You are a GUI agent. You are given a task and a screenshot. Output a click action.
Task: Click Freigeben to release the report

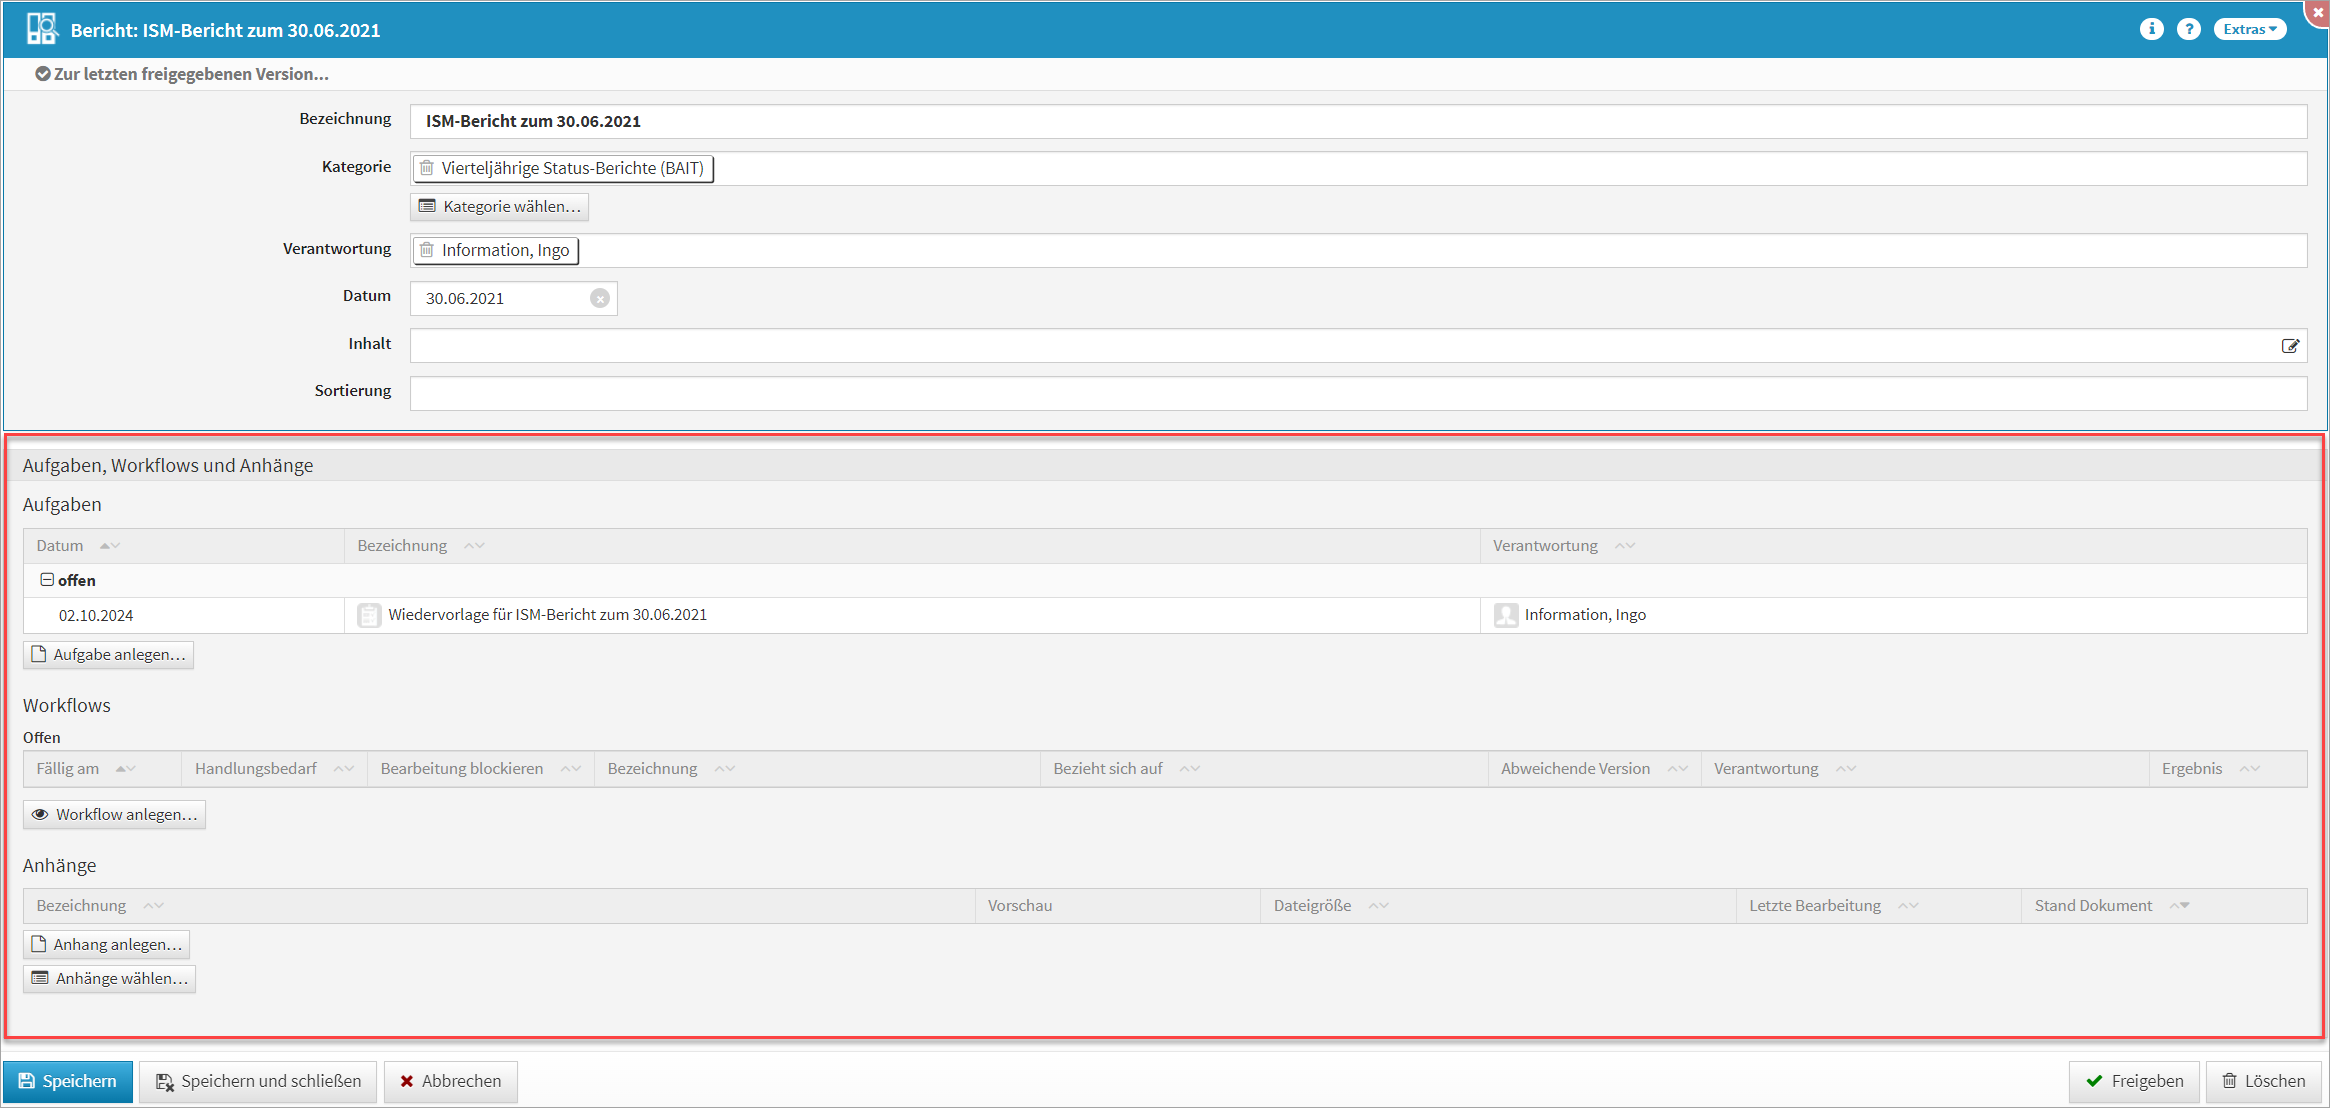tap(2133, 1081)
